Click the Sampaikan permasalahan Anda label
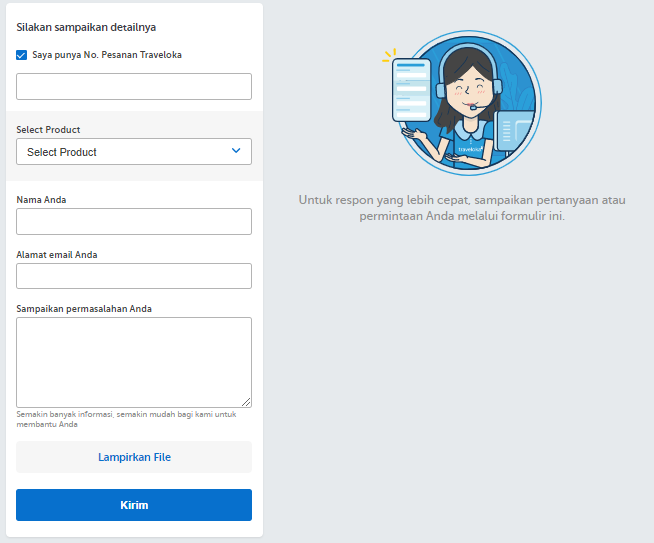Image resolution: width=654 pixels, height=543 pixels. 84,309
